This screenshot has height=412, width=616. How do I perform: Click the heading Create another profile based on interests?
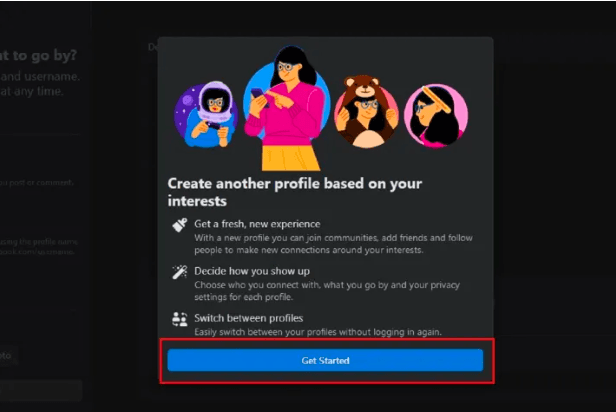point(295,192)
